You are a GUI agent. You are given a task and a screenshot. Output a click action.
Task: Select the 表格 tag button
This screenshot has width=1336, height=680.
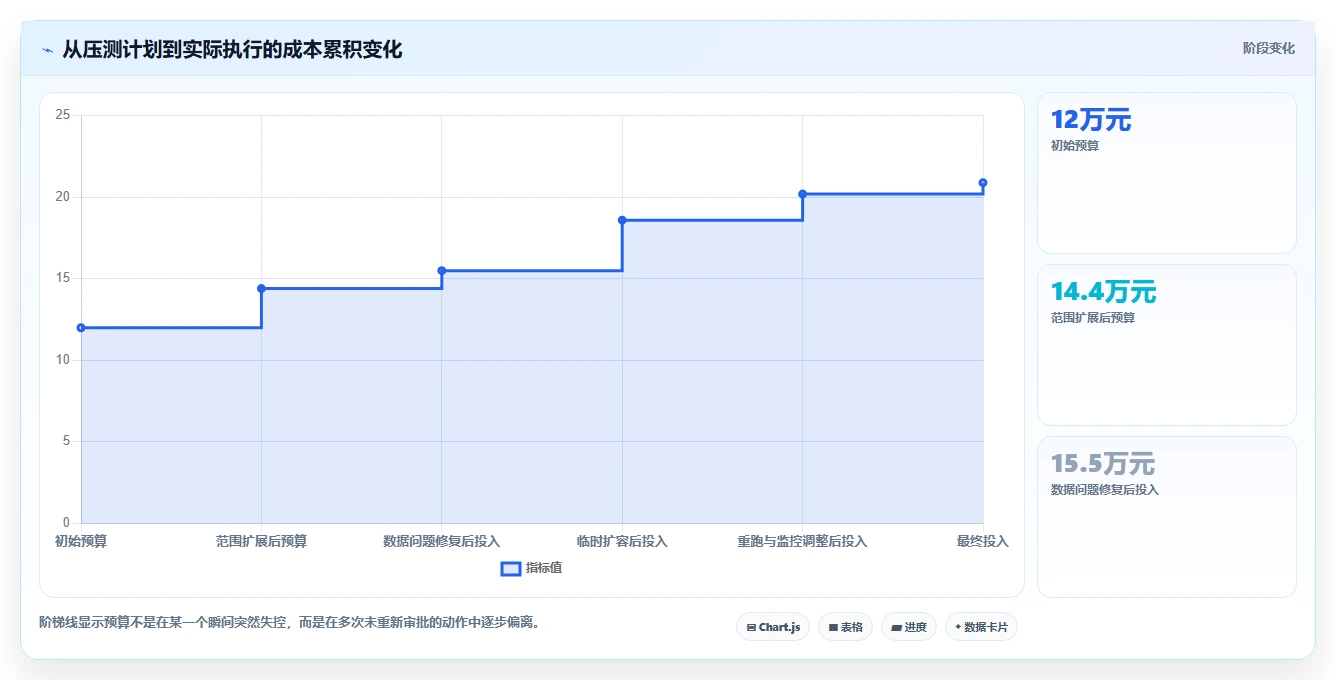845,627
